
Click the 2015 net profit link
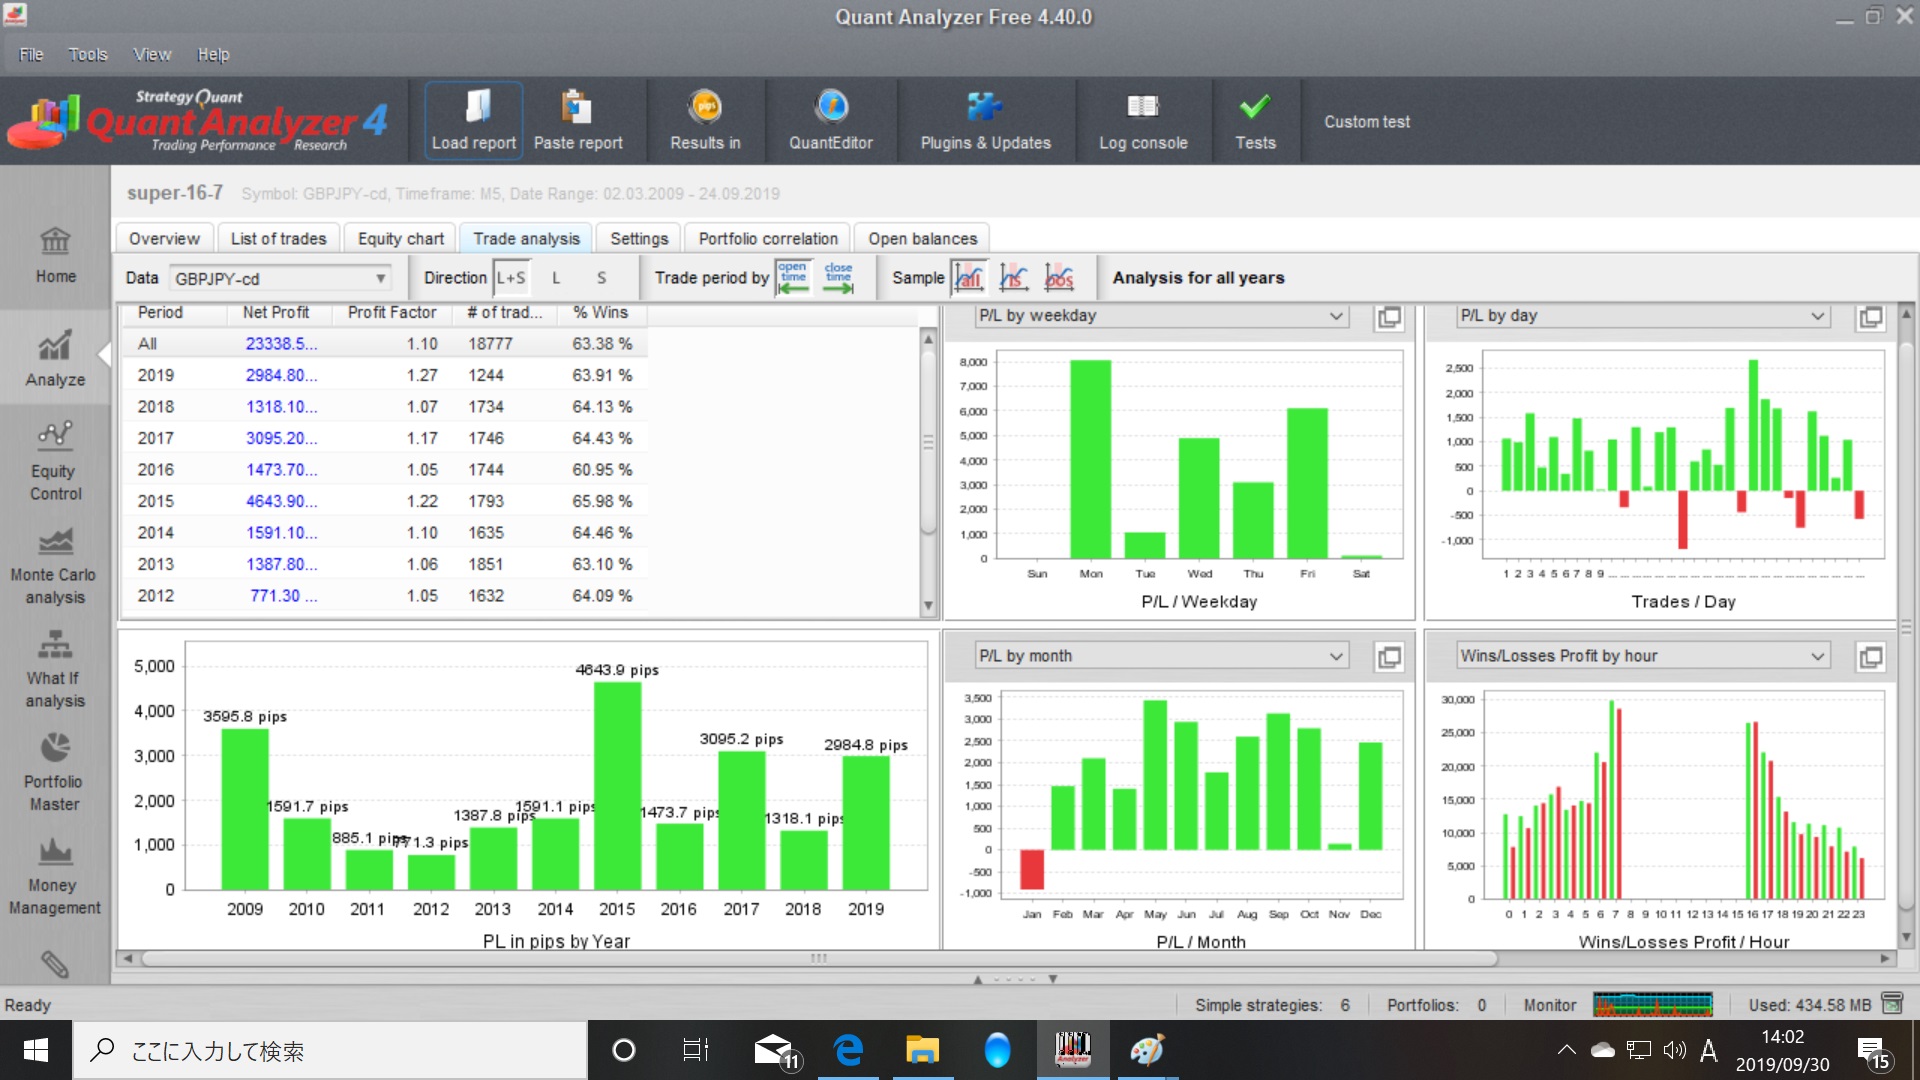281,501
